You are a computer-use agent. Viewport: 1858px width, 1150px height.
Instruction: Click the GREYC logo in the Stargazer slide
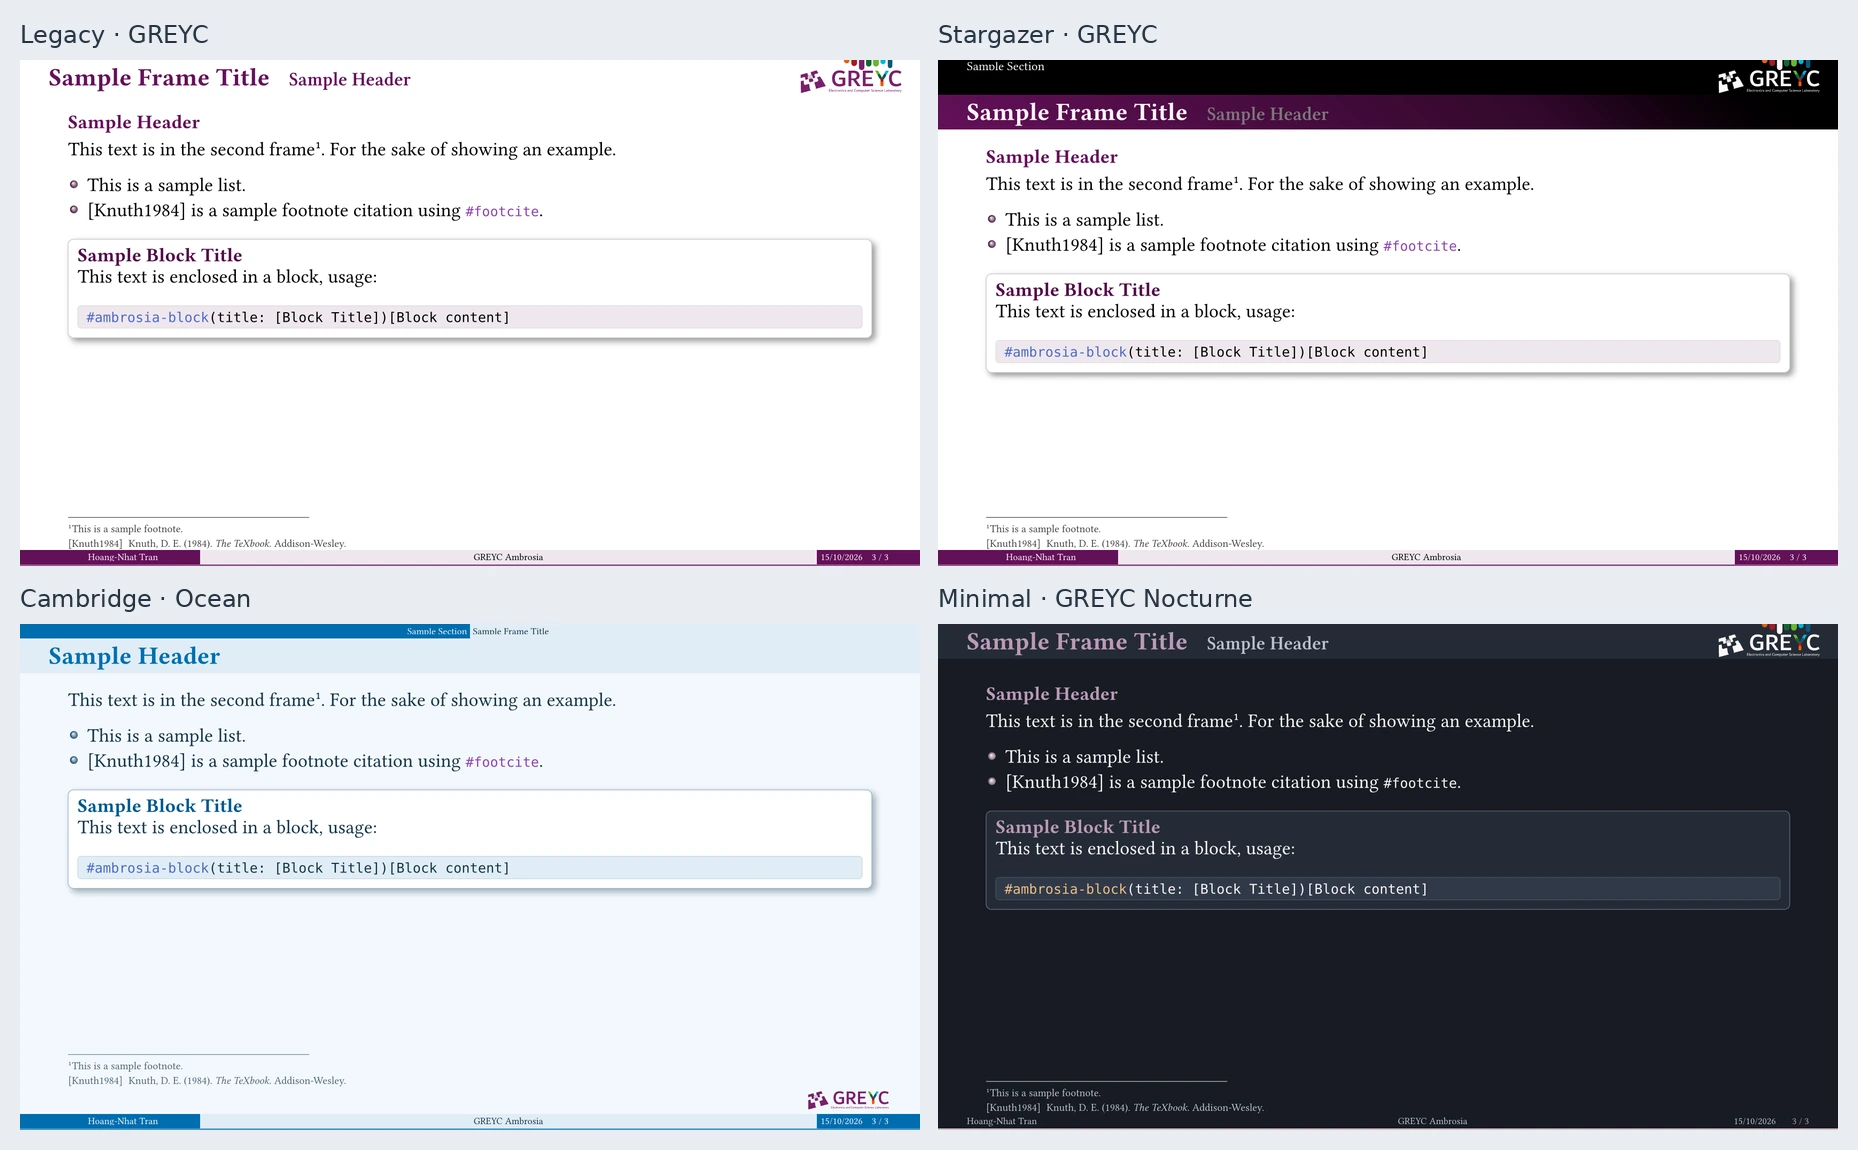pyautogui.click(x=1769, y=78)
